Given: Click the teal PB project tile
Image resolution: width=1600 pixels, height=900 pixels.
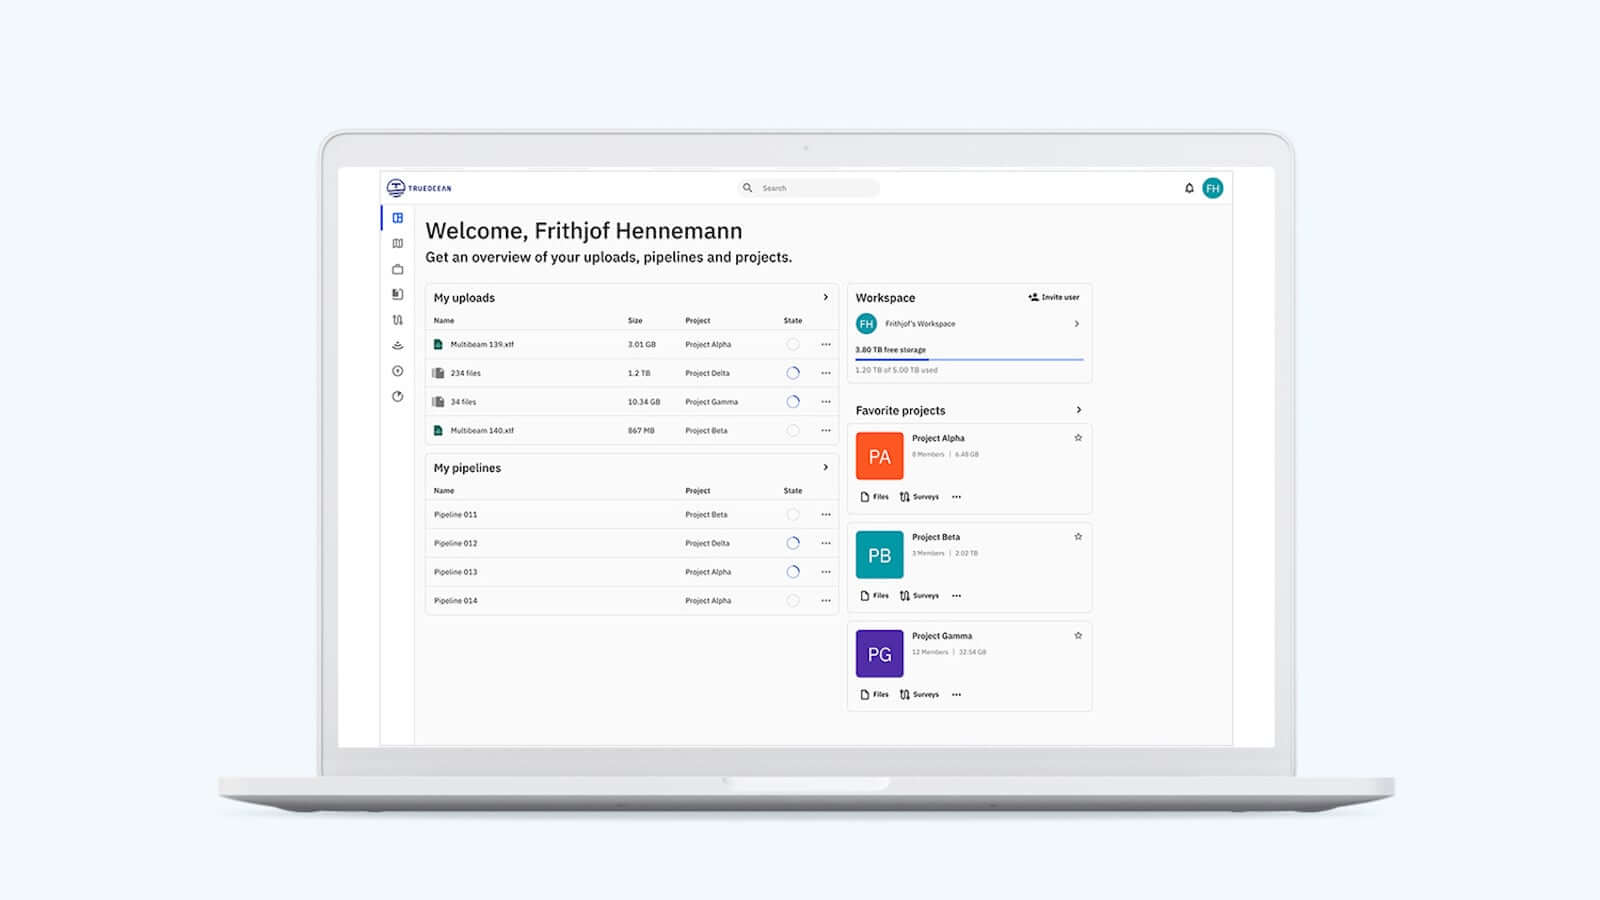Looking at the screenshot, I should click(880, 555).
